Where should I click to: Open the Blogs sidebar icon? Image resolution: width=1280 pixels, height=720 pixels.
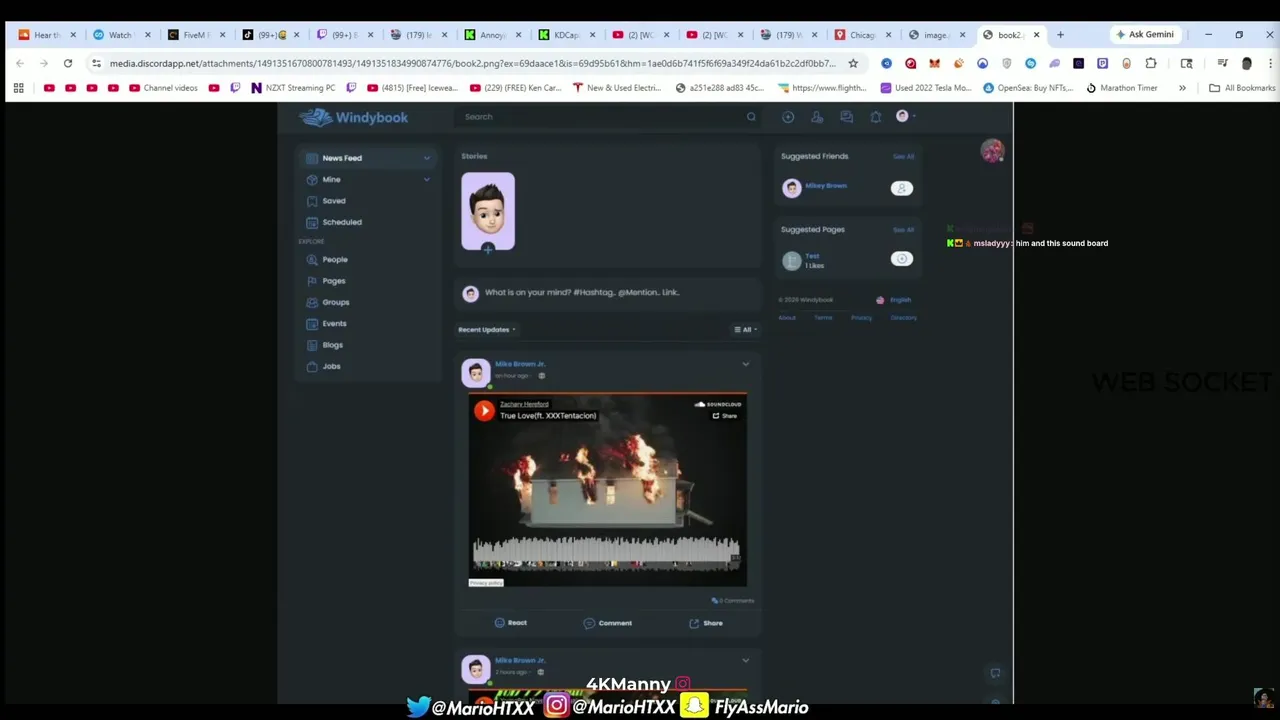312,345
